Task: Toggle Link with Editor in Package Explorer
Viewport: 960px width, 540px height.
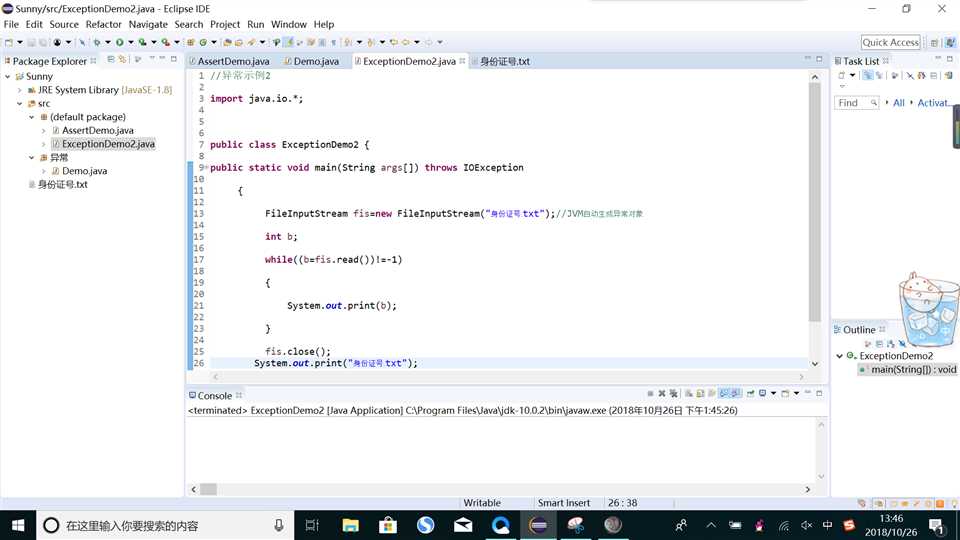Action: pyautogui.click(x=122, y=59)
